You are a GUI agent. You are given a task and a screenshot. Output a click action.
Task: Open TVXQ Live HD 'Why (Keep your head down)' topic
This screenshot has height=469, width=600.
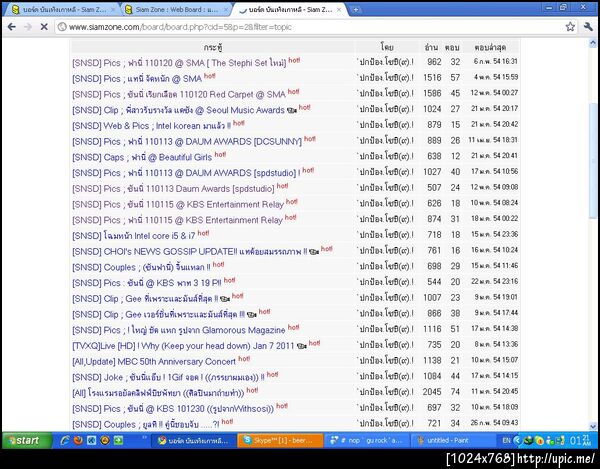click(183, 346)
